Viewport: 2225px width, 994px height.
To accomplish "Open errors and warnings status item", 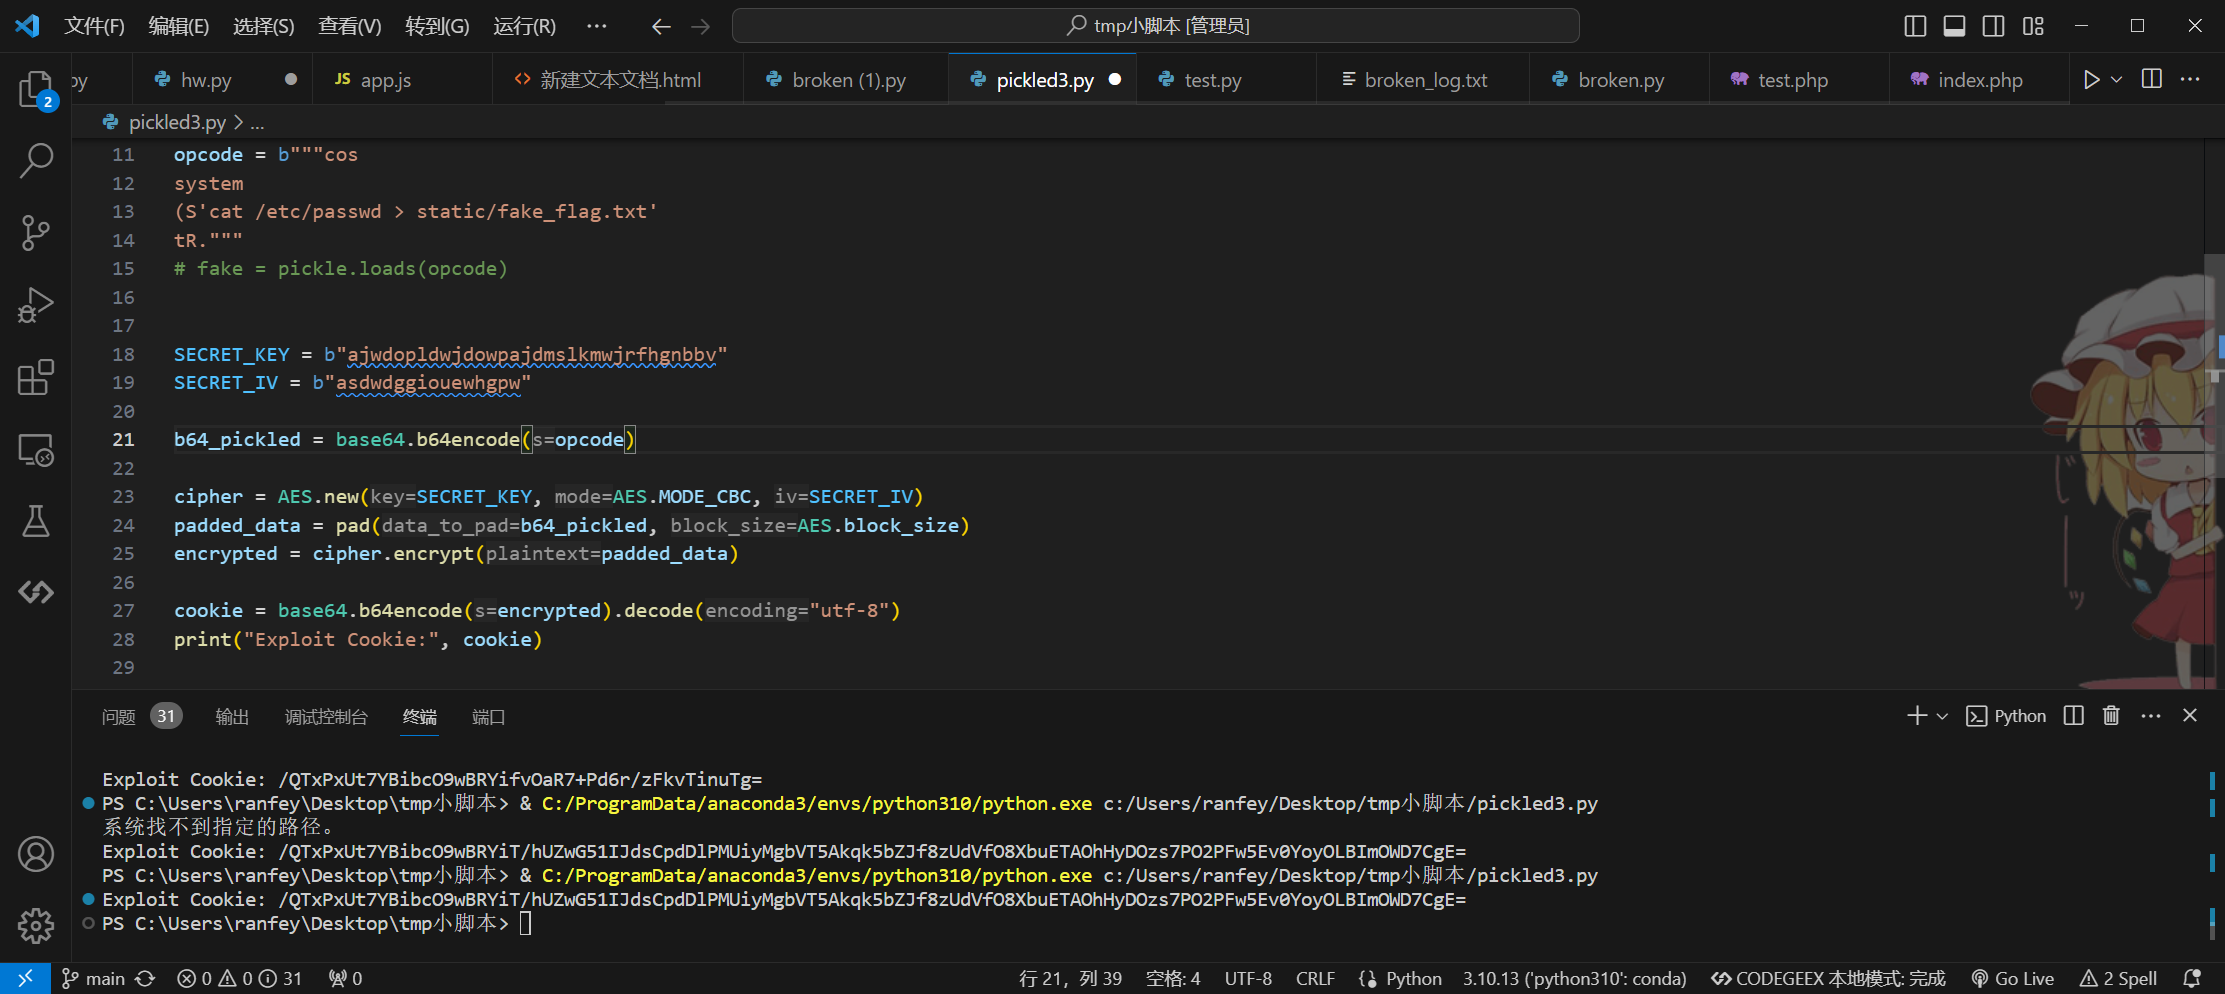I will pos(239,978).
